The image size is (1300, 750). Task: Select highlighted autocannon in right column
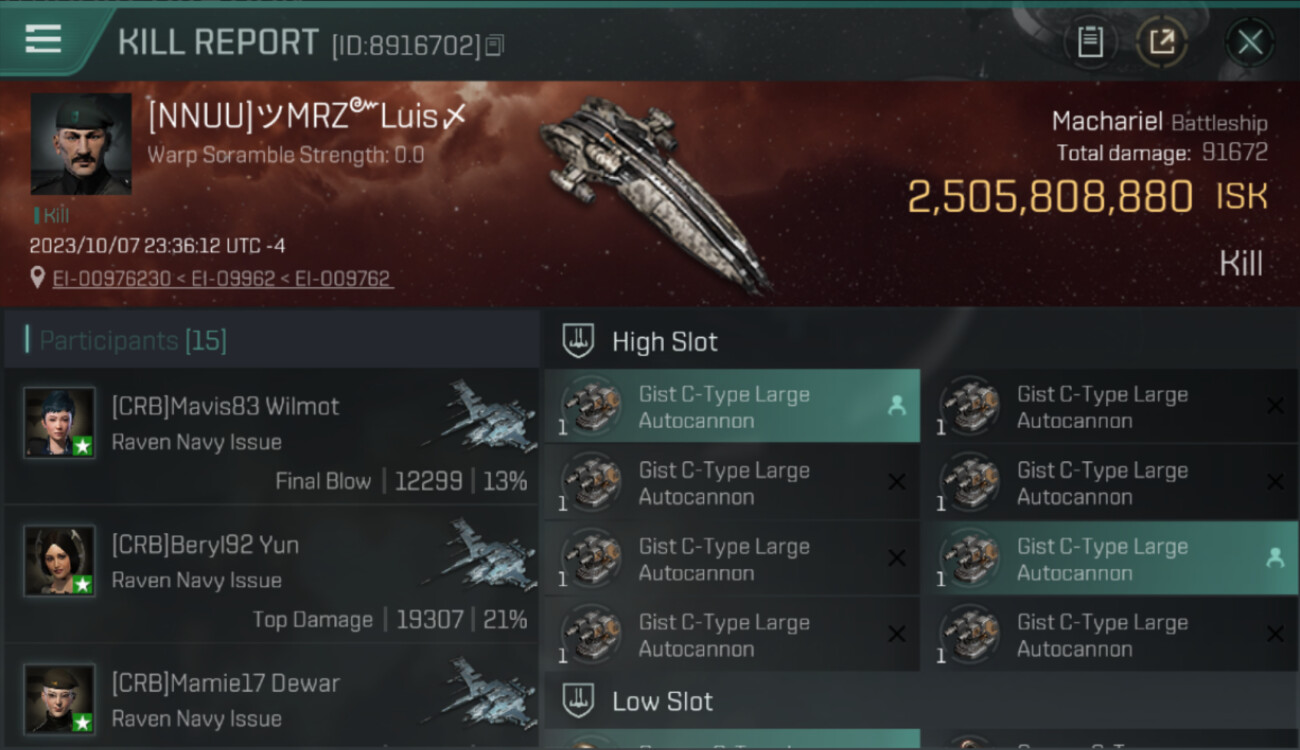[1110, 559]
